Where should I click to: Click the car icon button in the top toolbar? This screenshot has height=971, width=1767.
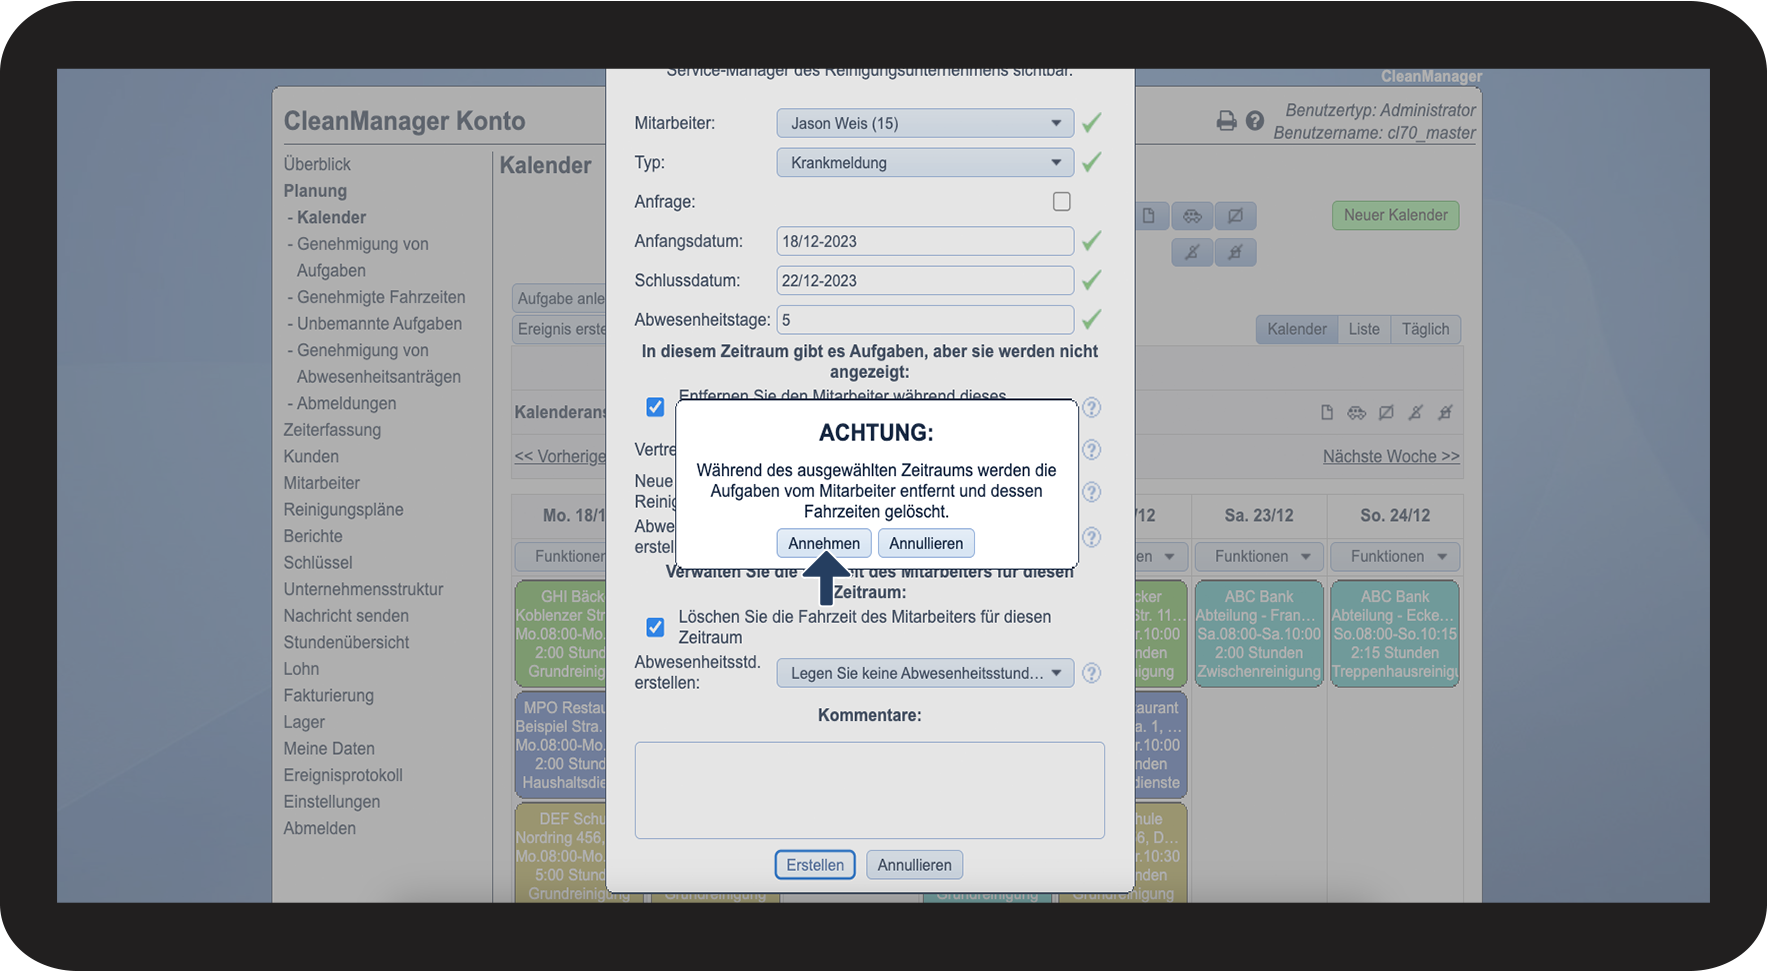pyautogui.click(x=1192, y=216)
